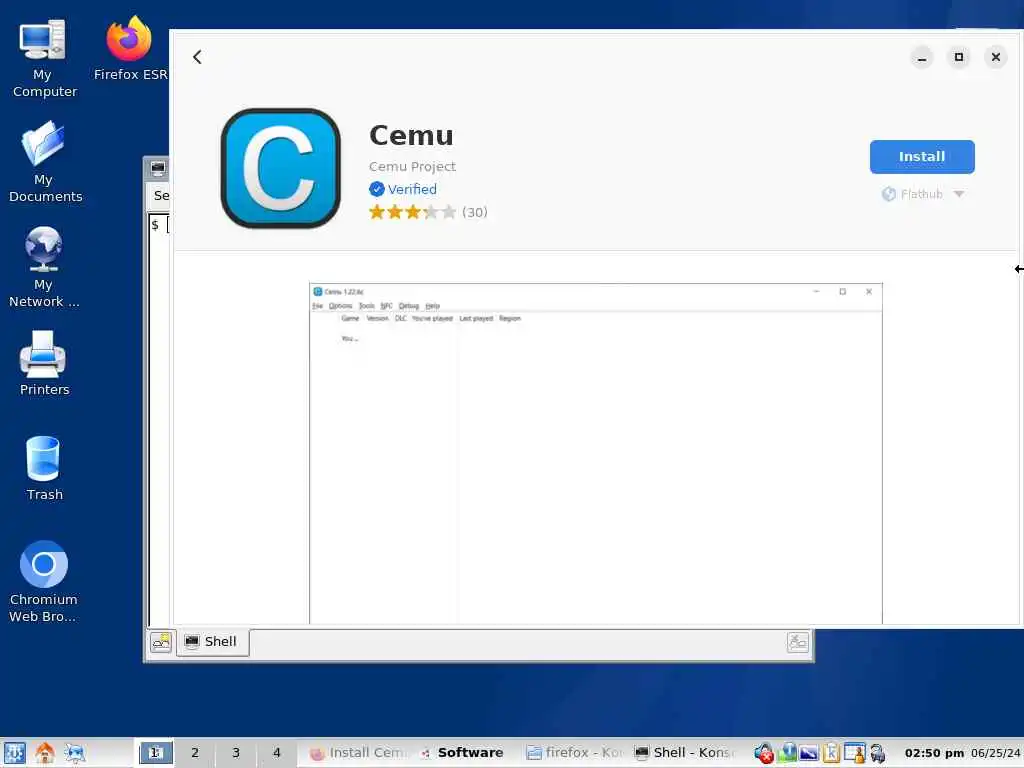Image resolution: width=1024 pixels, height=768 pixels.
Task: Open Printers desktop icon
Action: tap(44, 363)
